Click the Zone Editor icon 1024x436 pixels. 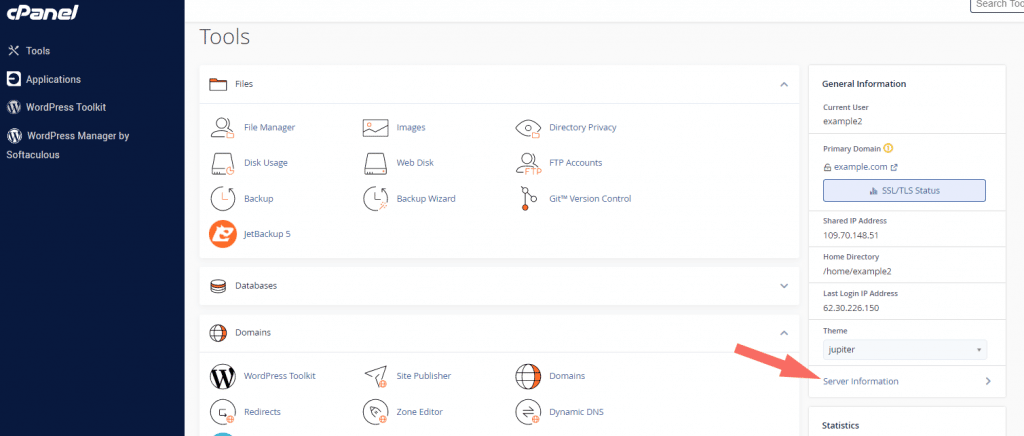click(x=376, y=412)
